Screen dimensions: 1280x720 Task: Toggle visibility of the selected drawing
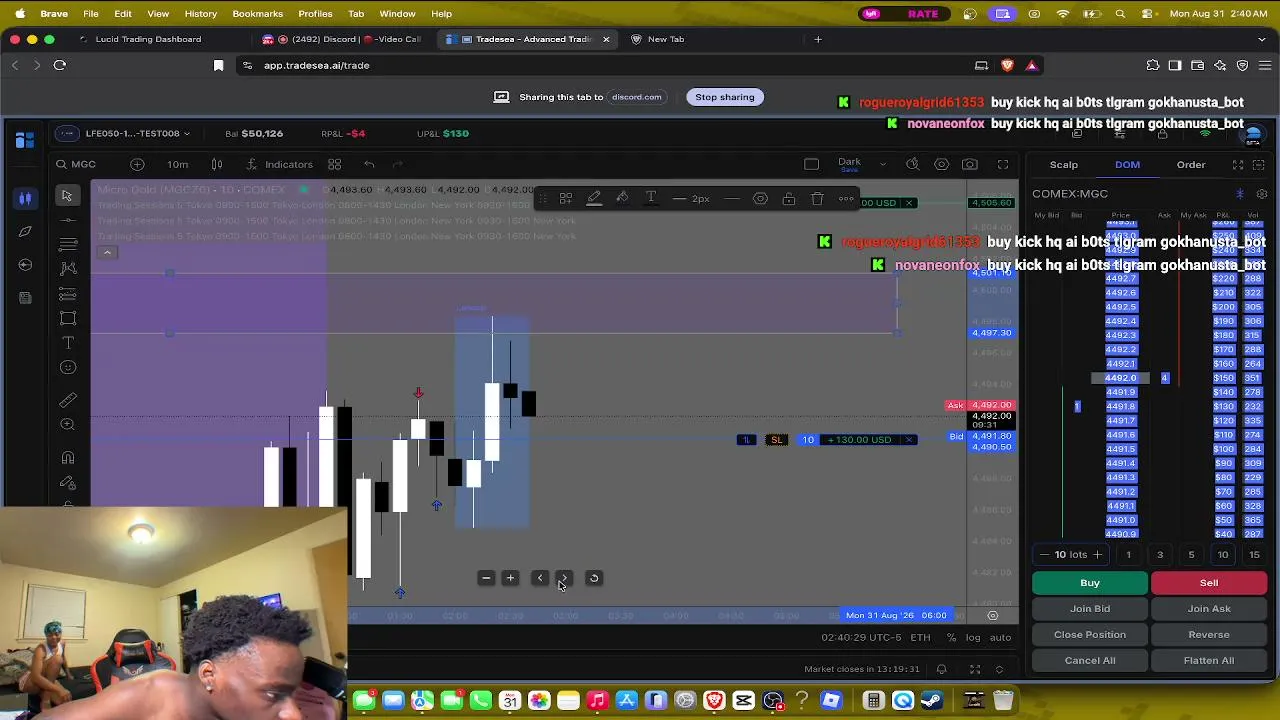(x=760, y=198)
